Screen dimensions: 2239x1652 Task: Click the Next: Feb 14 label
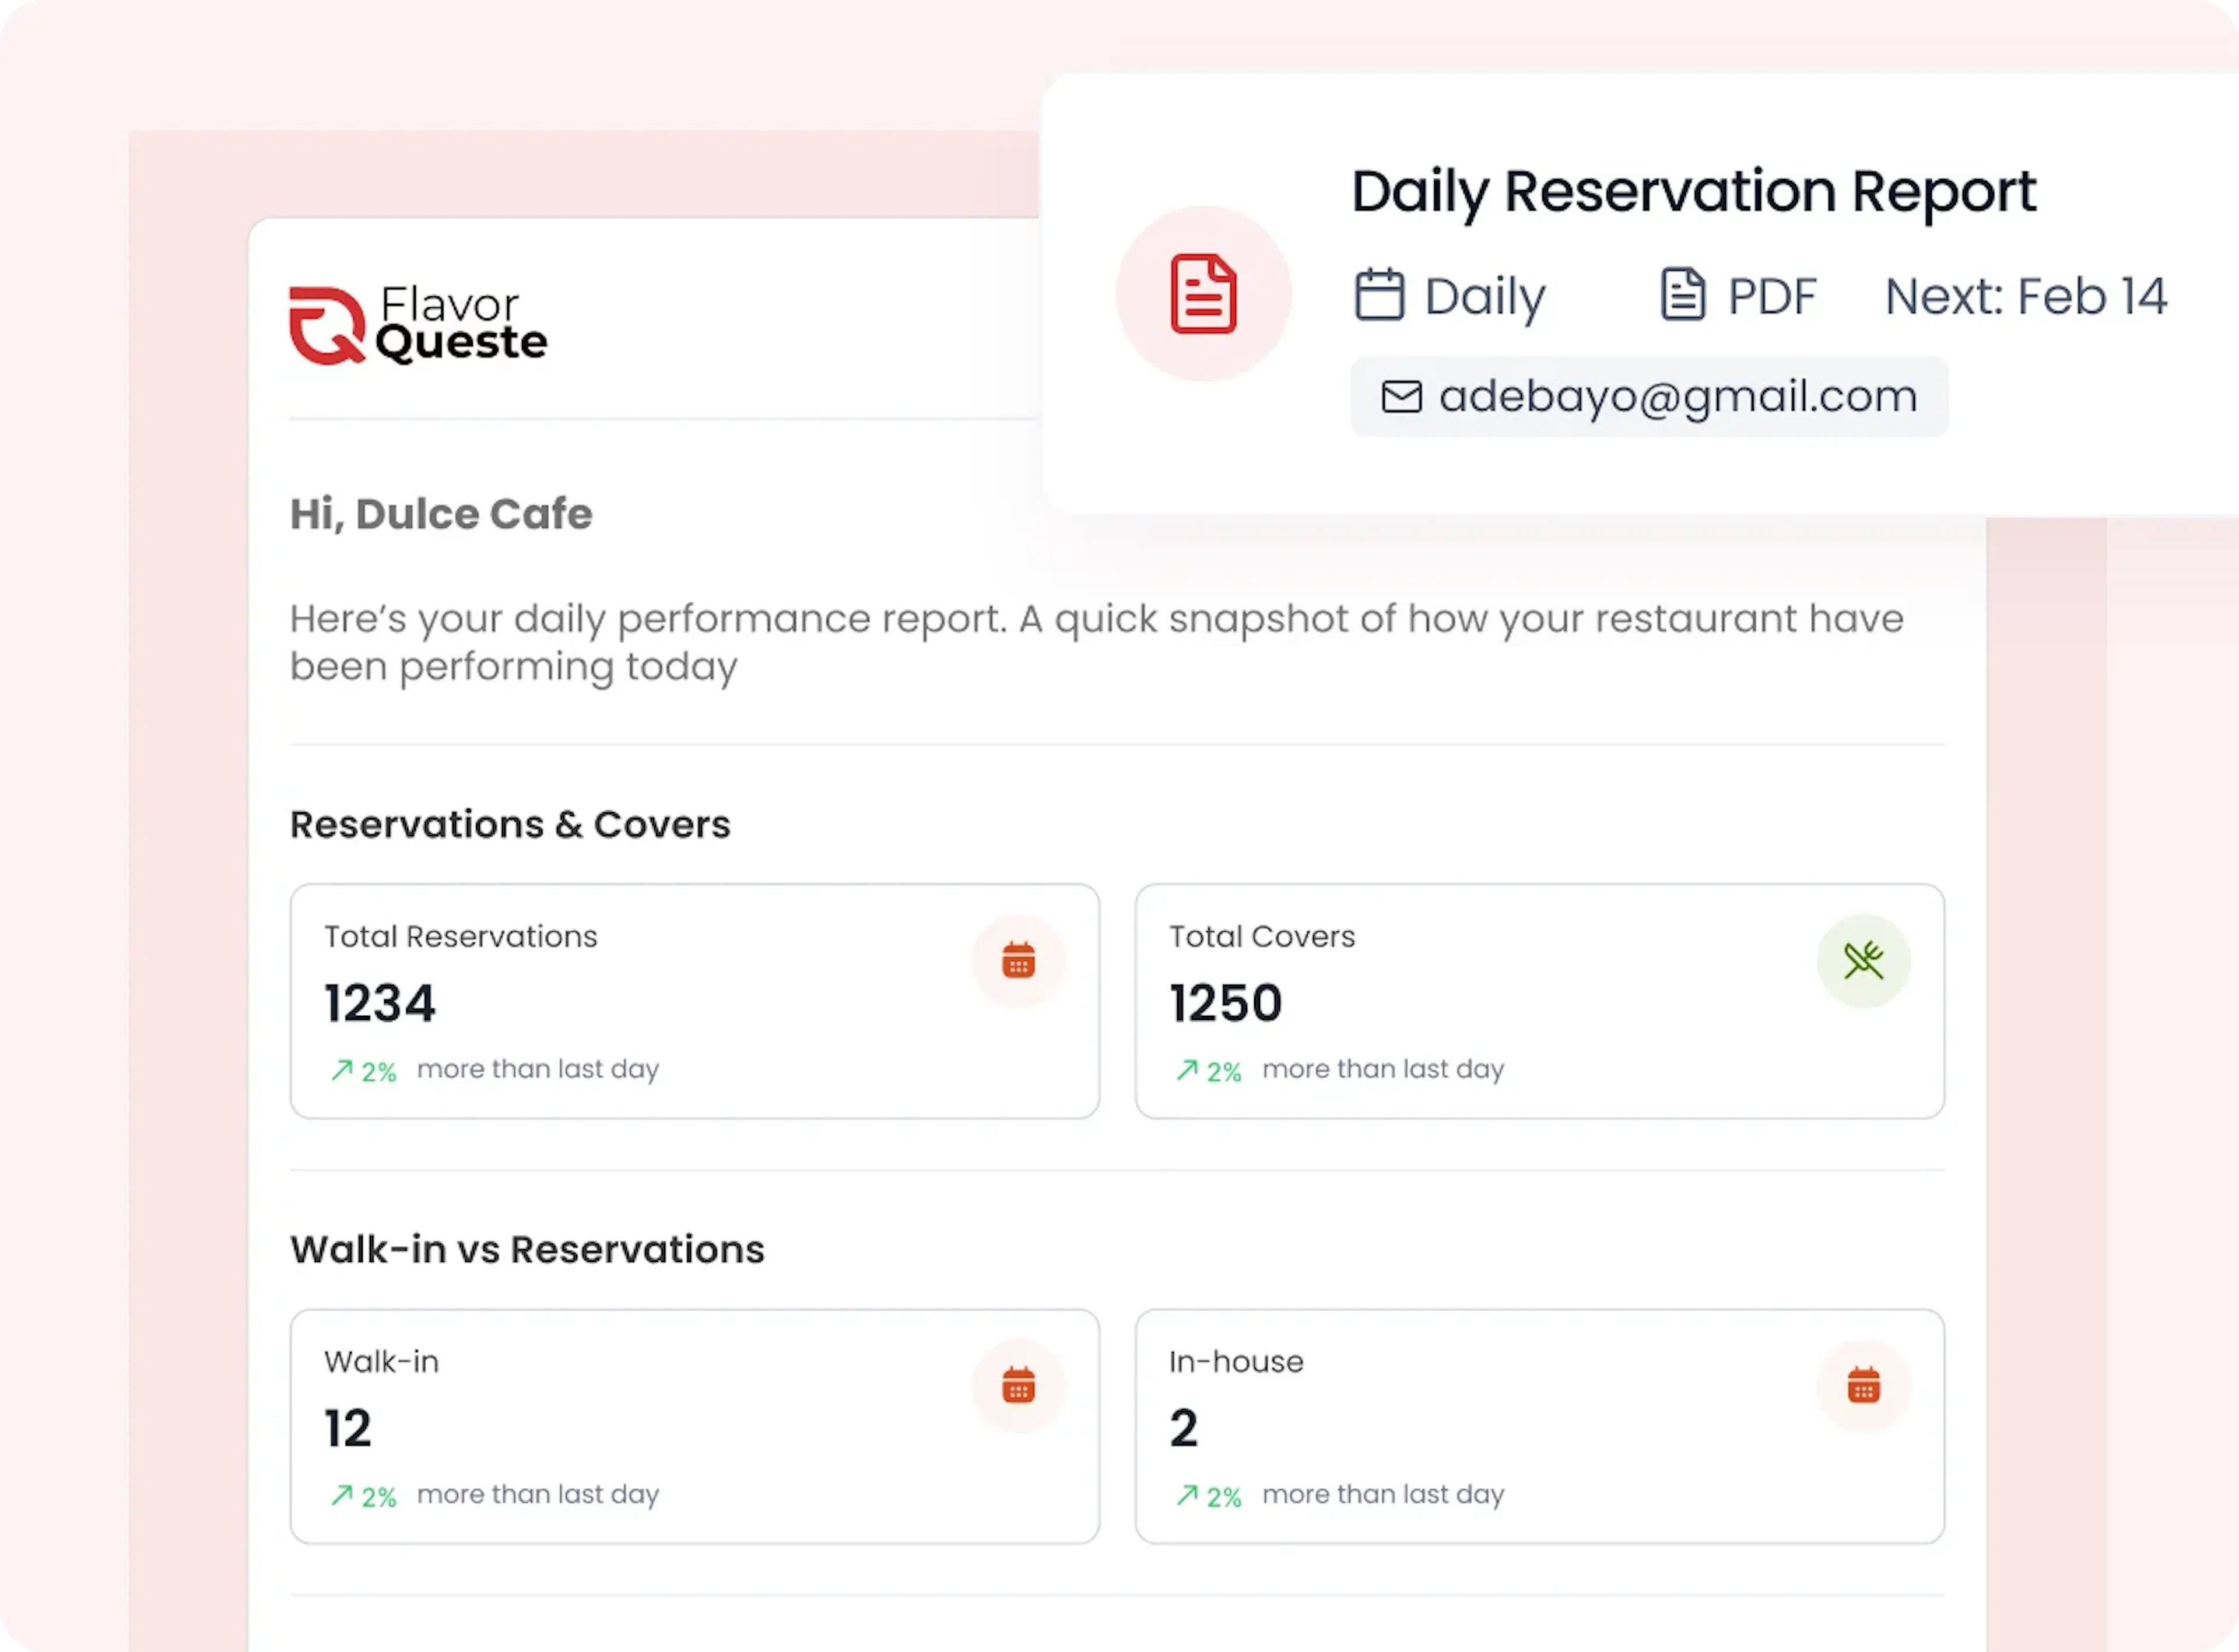[x=2025, y=296]
